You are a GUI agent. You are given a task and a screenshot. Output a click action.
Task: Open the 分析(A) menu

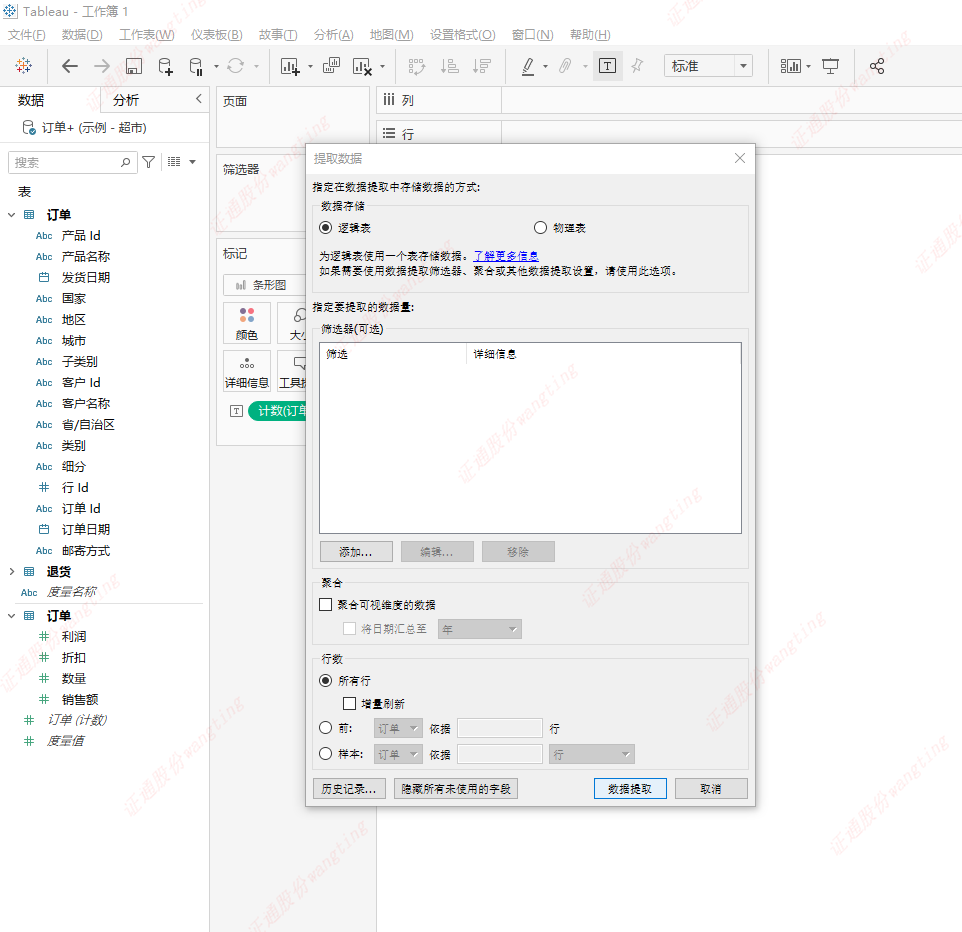pos(334,34)
